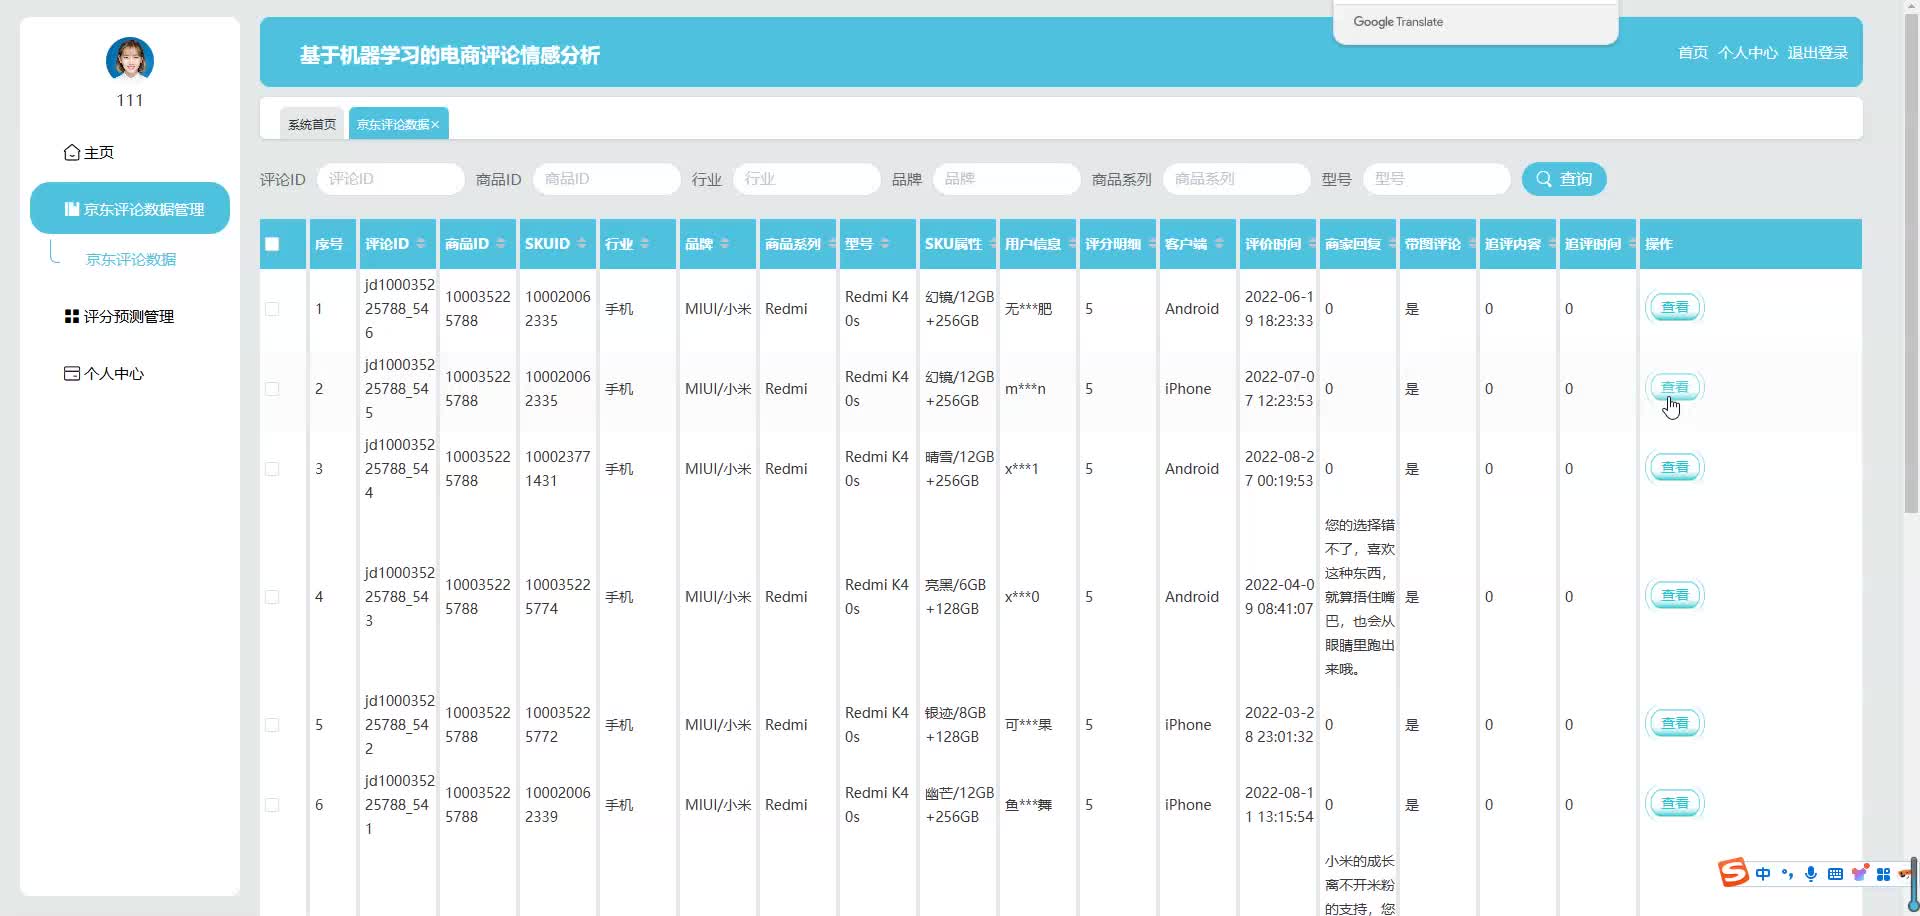This screenshot has width=1920, height=916.
Task: Focus the 型号 search field
Action: (x=1436, y=179)
